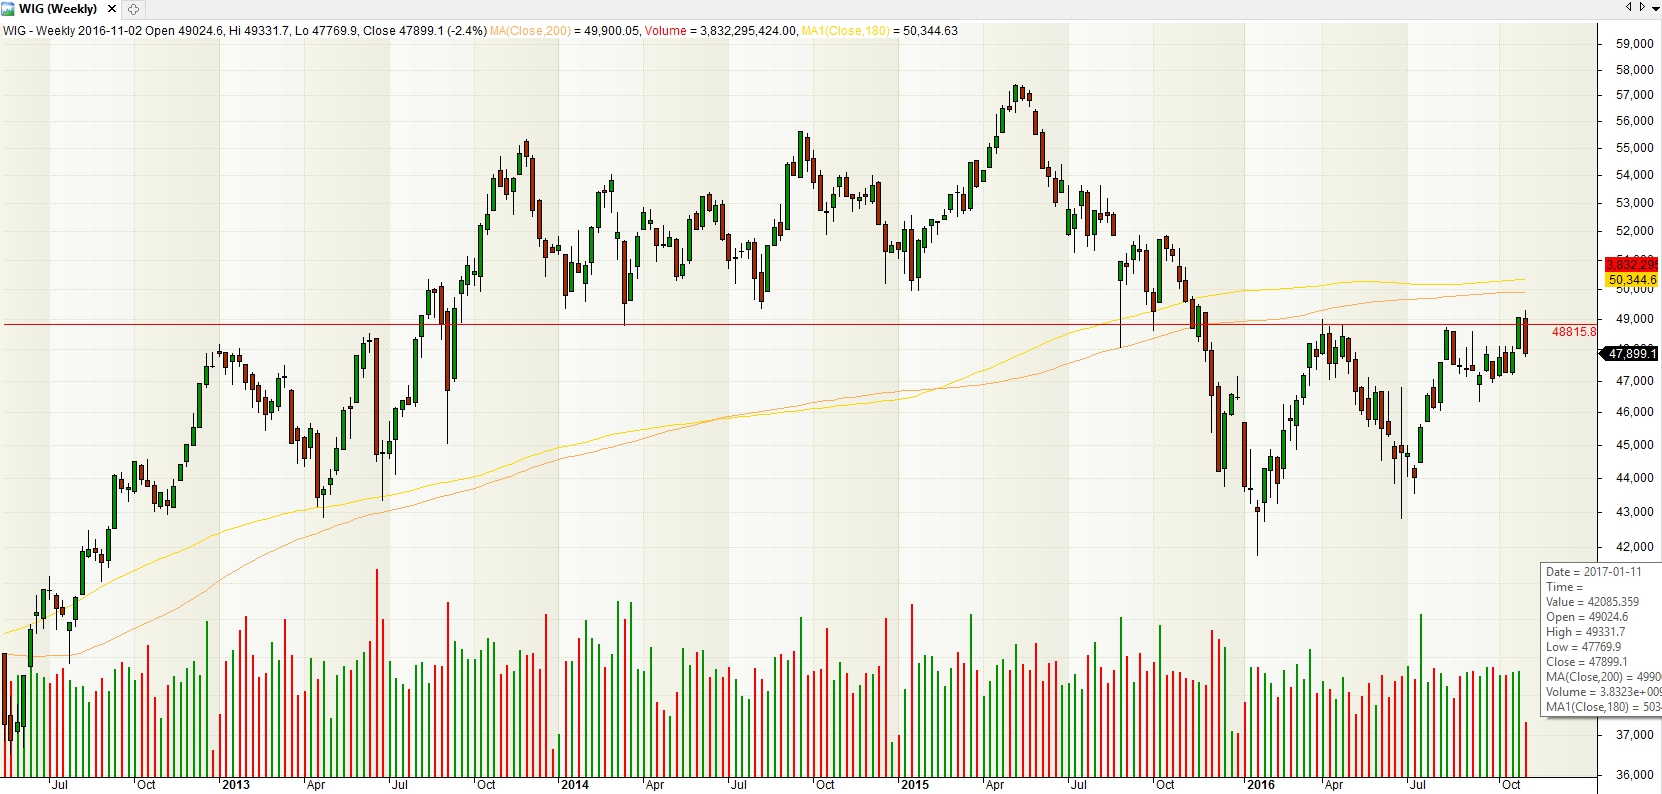This screenshot has height=794, width=1662.
Task: Click the 59,000 price axis label
Action: pyautogui.click(x=1634, y=44)
